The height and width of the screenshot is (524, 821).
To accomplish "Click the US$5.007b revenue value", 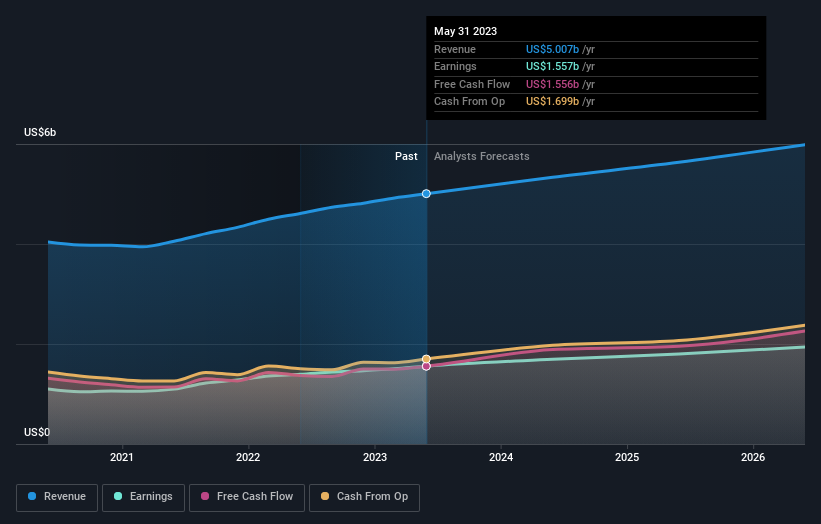I will coord(552,49).
